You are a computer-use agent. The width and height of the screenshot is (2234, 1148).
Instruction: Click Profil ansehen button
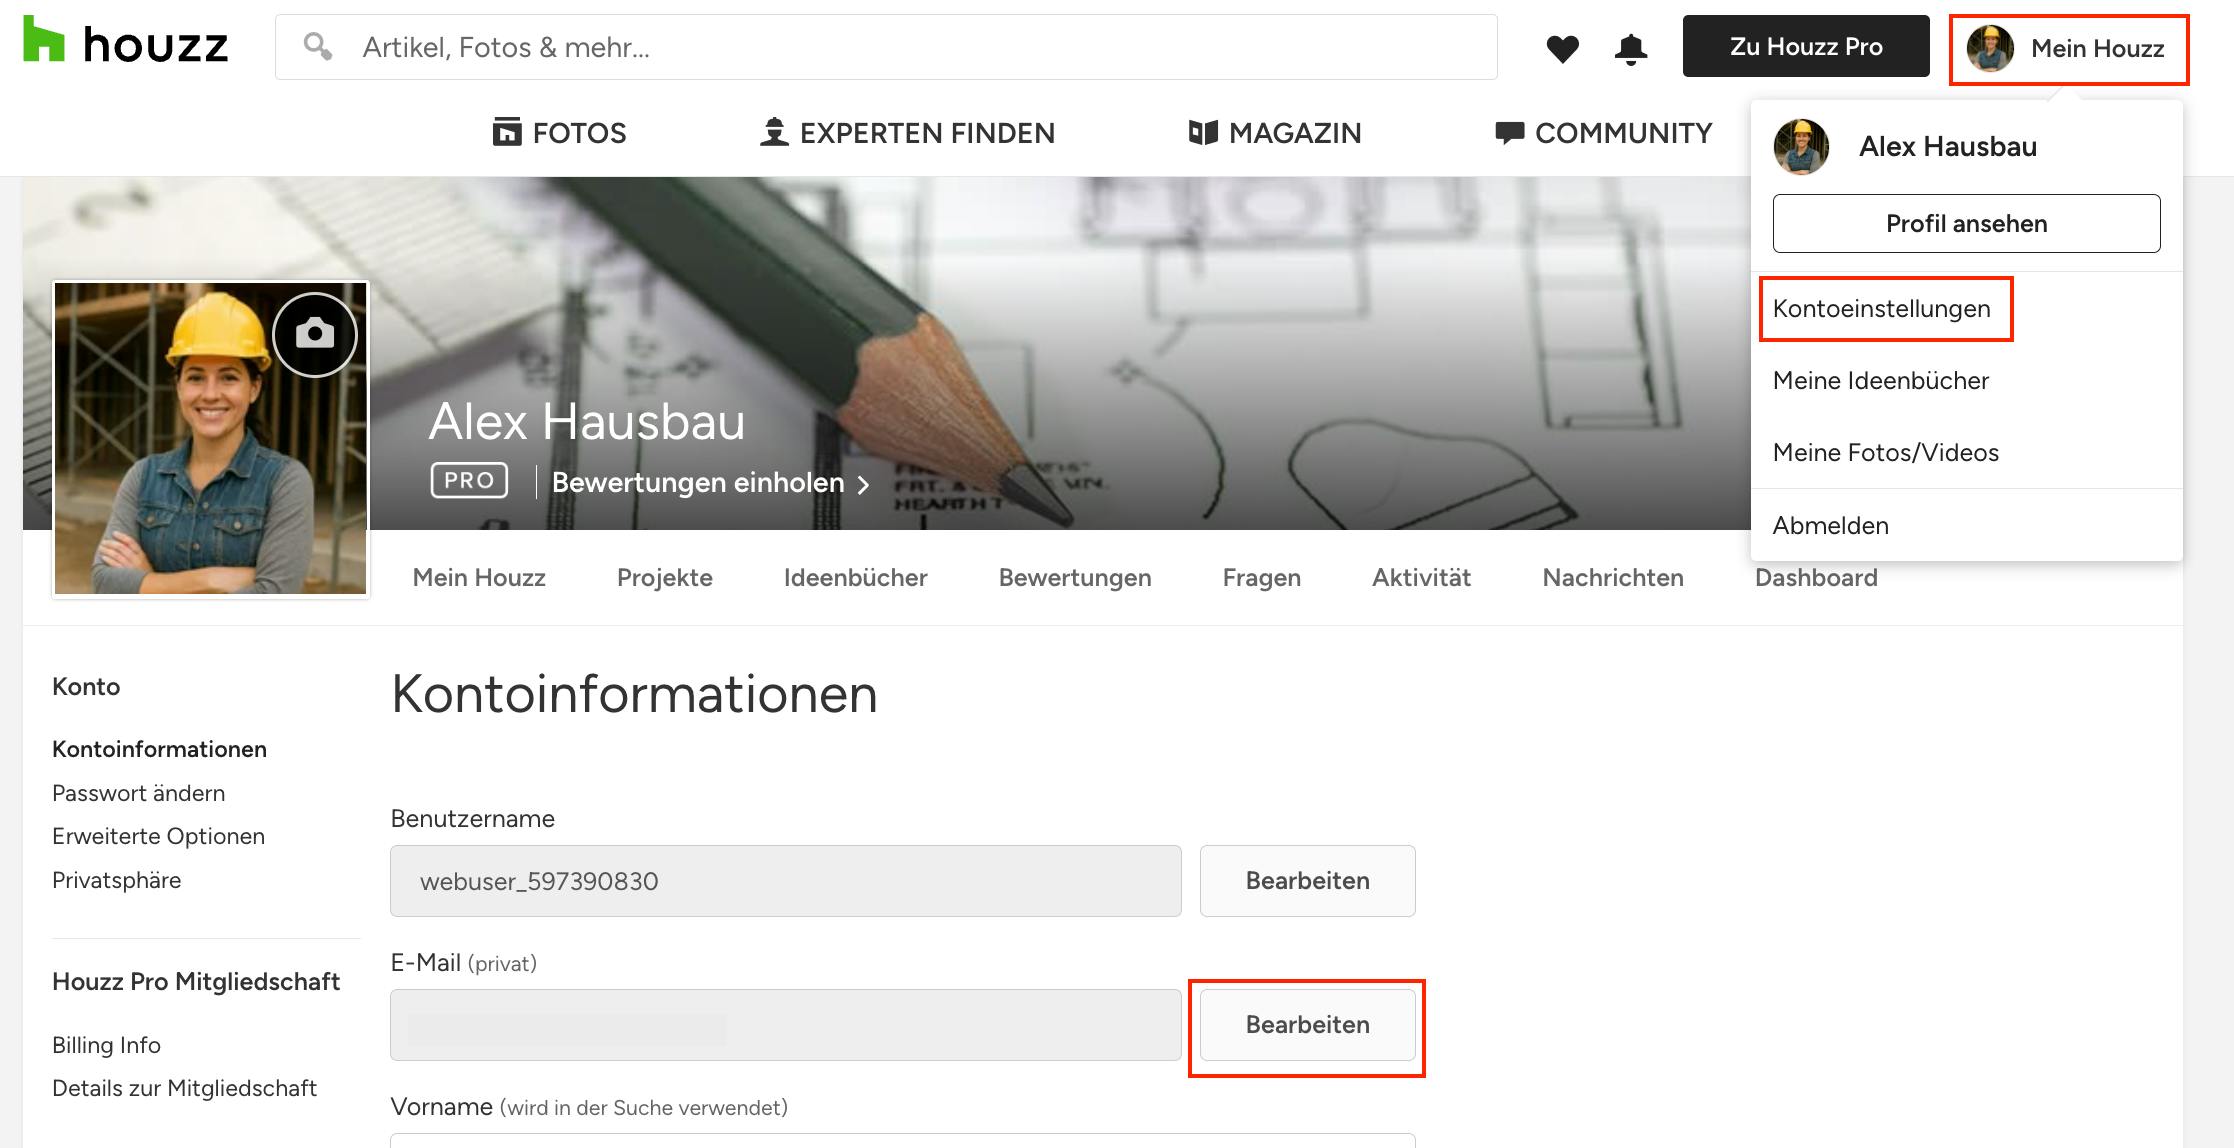(x=1966, y=223)
